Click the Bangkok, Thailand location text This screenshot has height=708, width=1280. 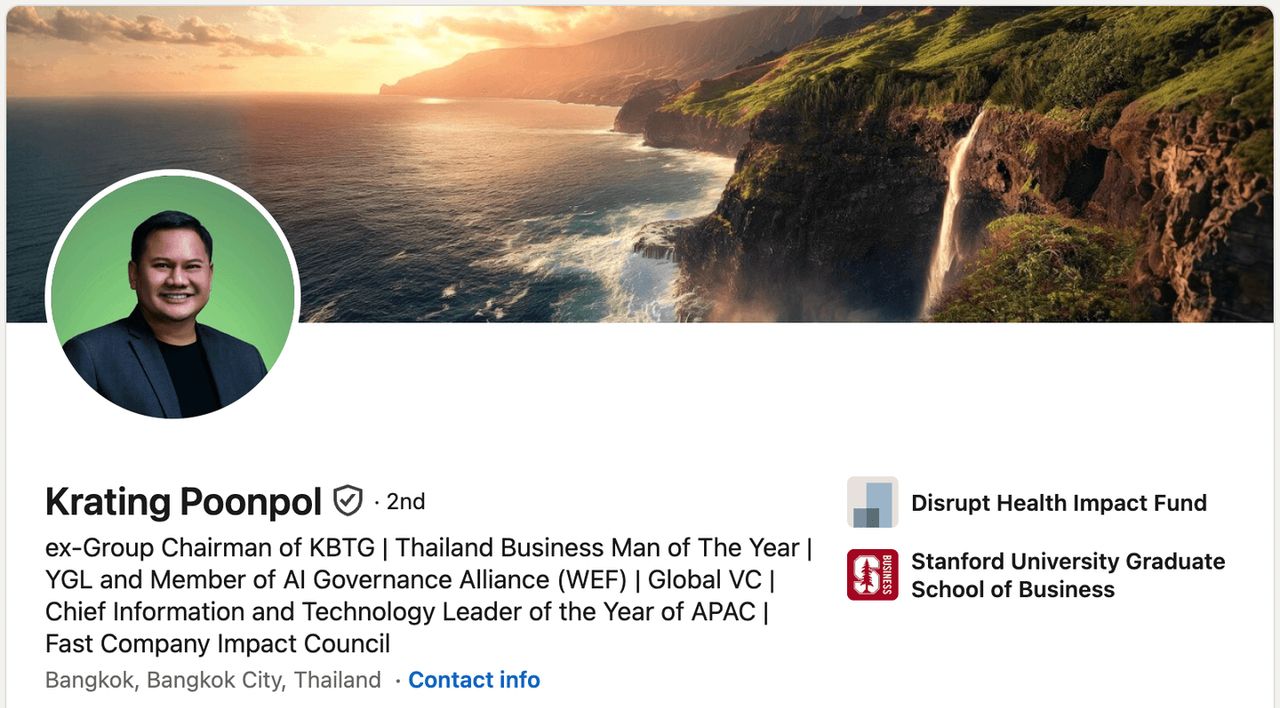(x=213, y=680)
